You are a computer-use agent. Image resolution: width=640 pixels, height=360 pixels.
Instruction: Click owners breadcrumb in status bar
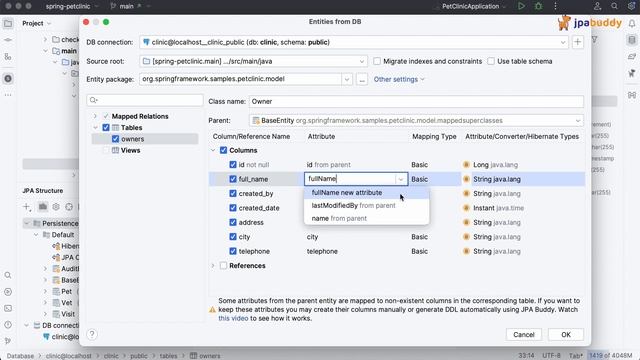[205, 356]
